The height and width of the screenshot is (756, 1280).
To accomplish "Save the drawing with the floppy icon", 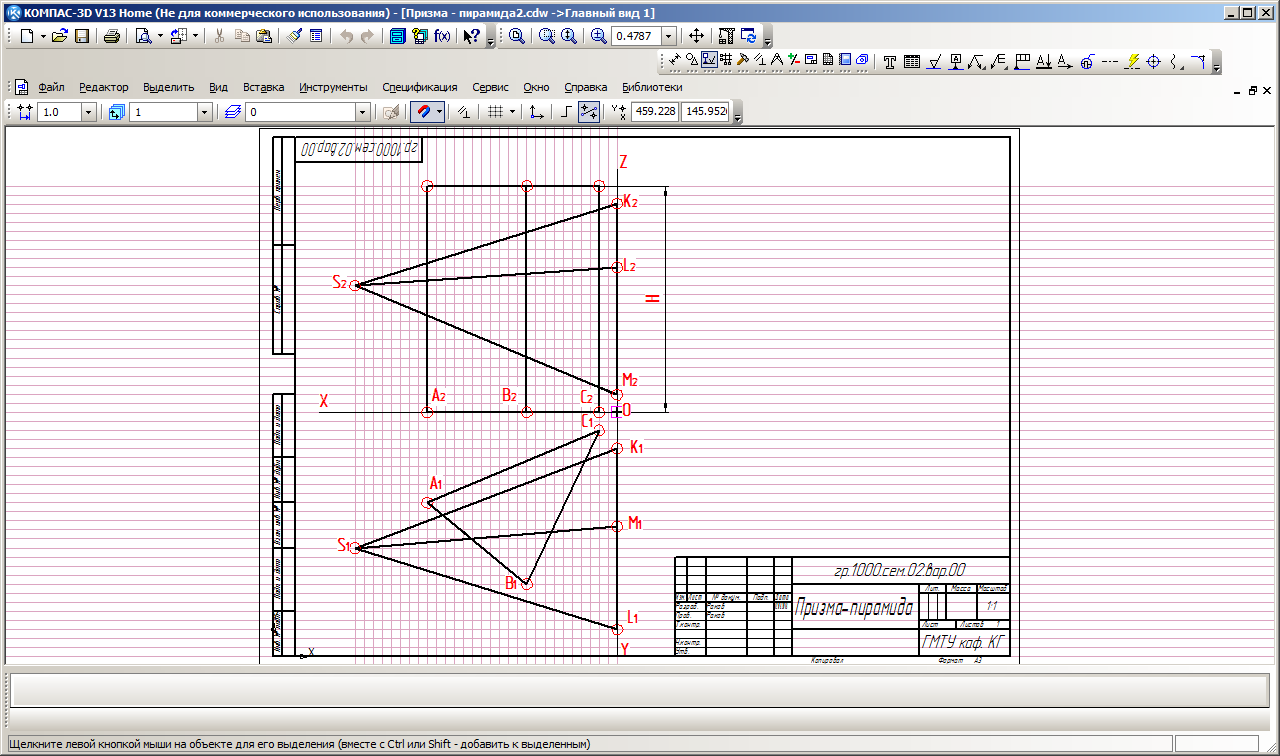I will 82,36.
